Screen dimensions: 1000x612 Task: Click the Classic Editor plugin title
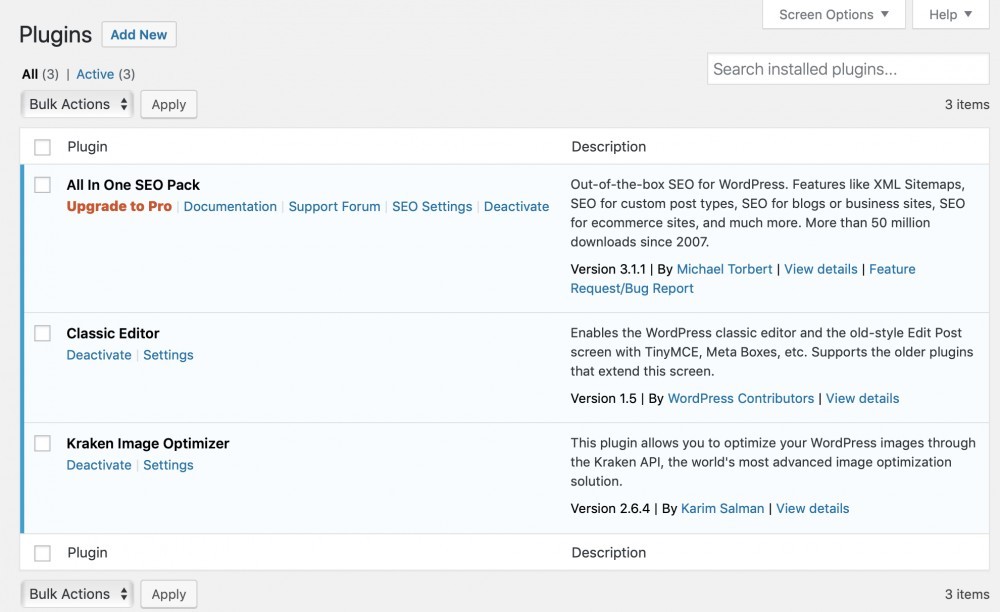point(113,333)
